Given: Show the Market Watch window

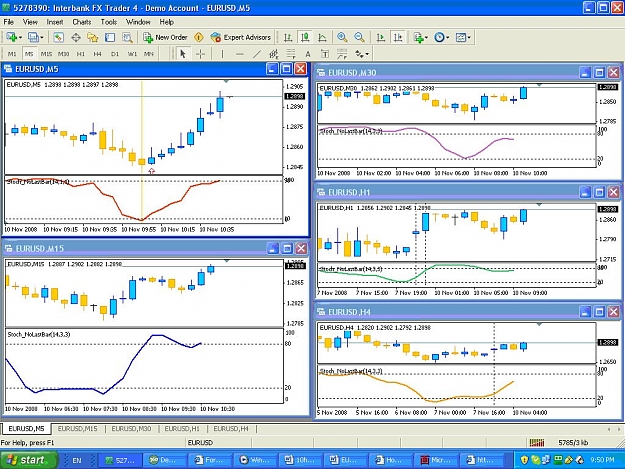Looking at the screenshot, I should point(59,37).
